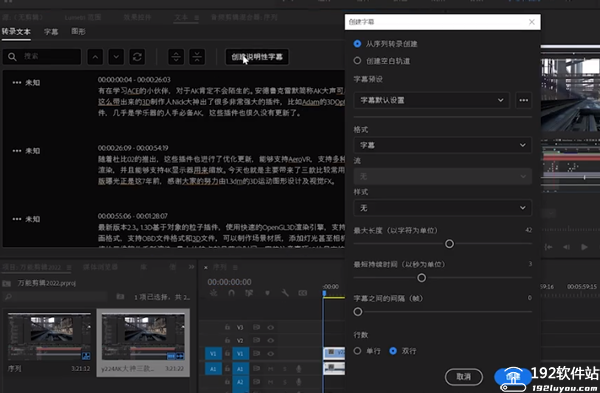Click the V1 source patch button
Image resolution: width=600 pixels, height=393 pixels.
pyautogui.click(x=213, y=354)
